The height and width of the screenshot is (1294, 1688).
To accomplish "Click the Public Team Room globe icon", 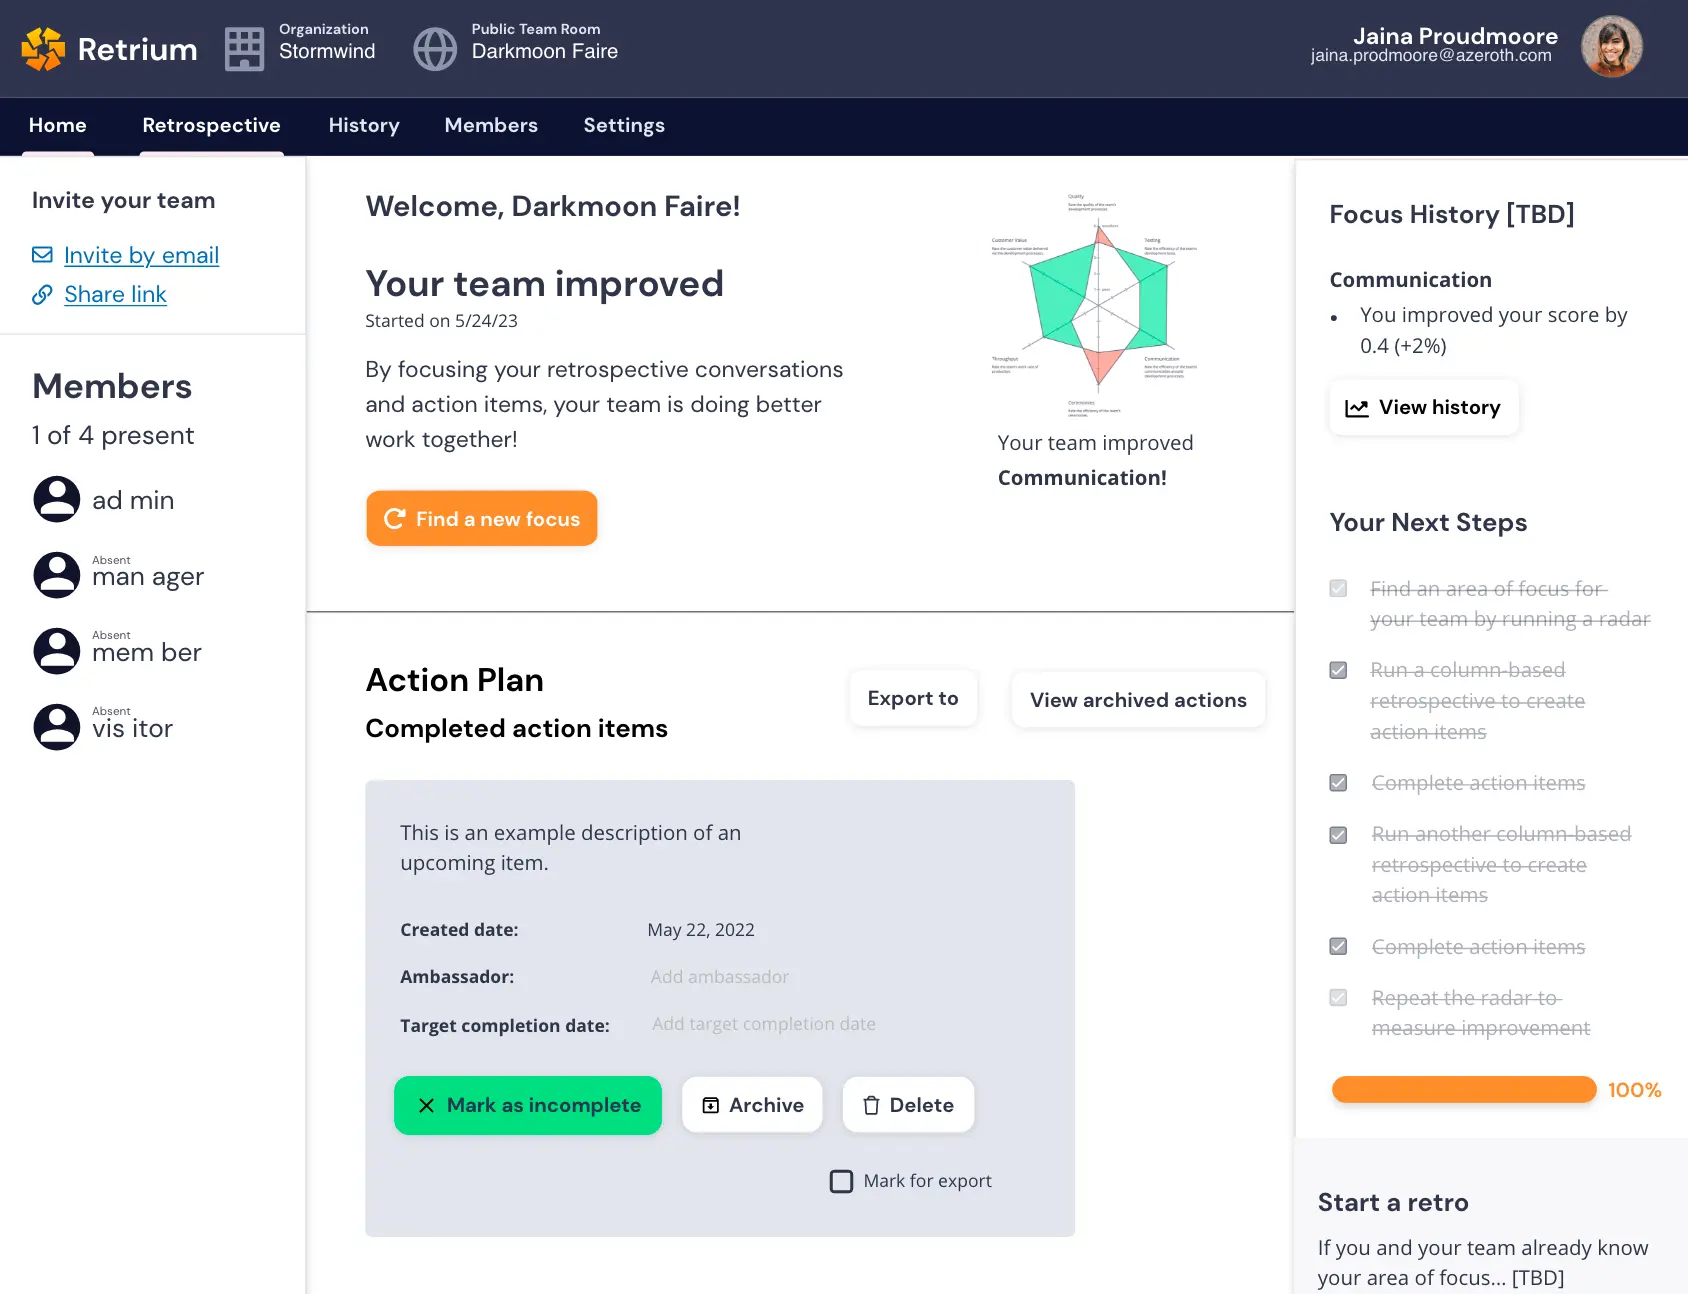I will pyautogui.click(x=435, y=49).
